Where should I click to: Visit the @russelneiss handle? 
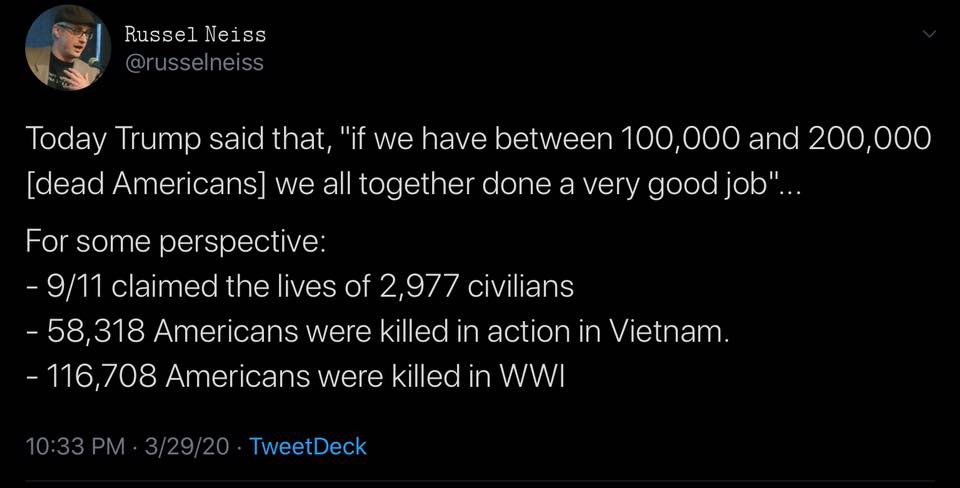(194, 63)
